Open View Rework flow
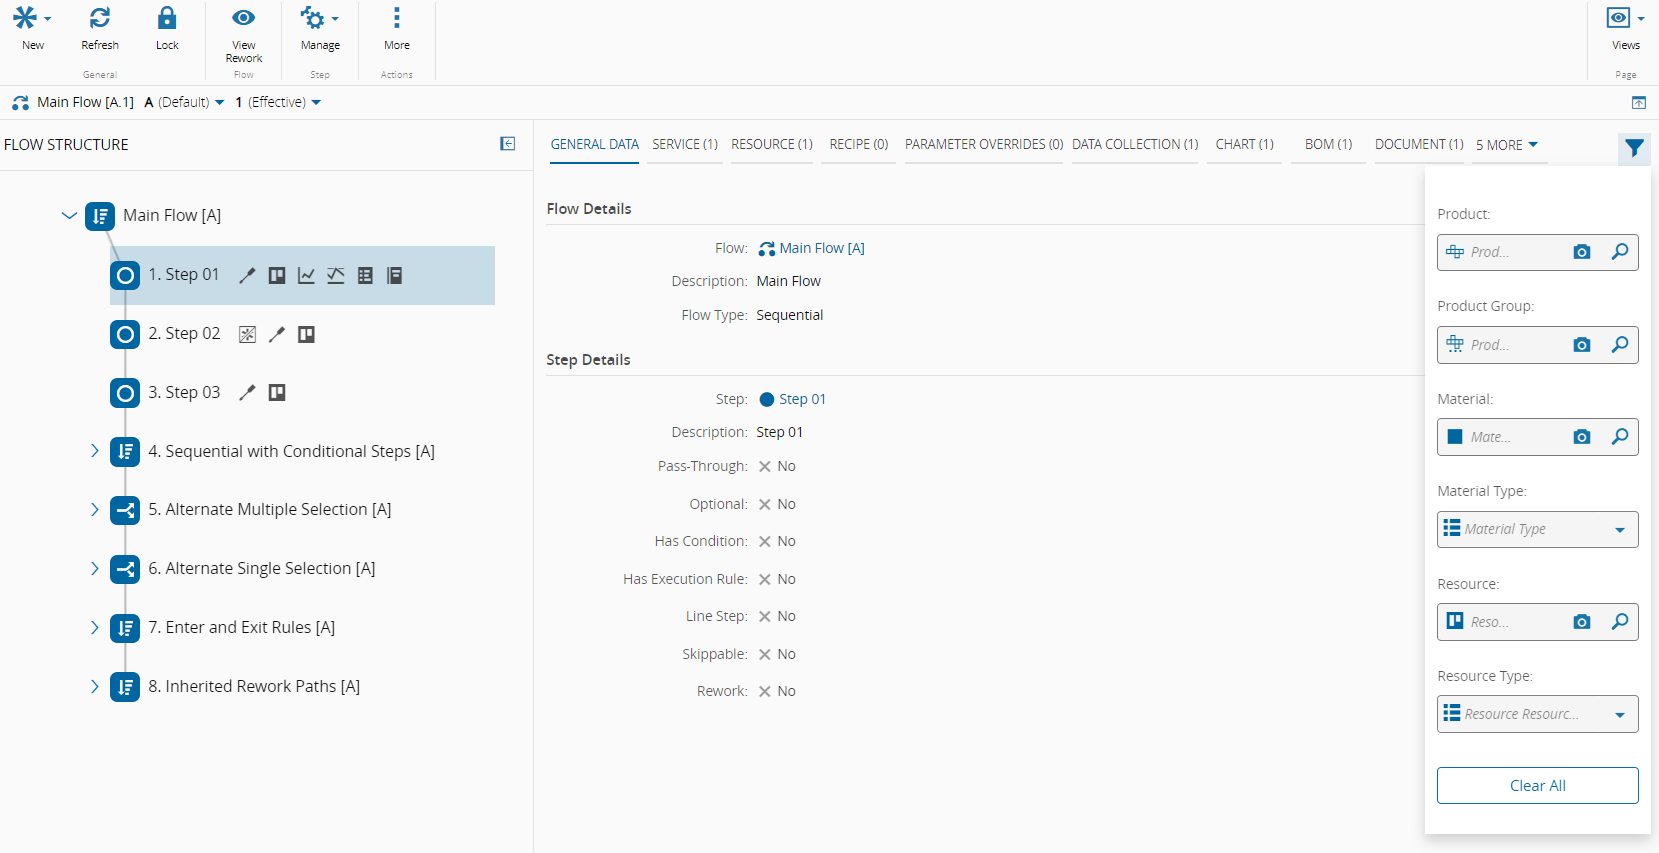Screen dimensions: 1659x853 (x=243, y=19)
